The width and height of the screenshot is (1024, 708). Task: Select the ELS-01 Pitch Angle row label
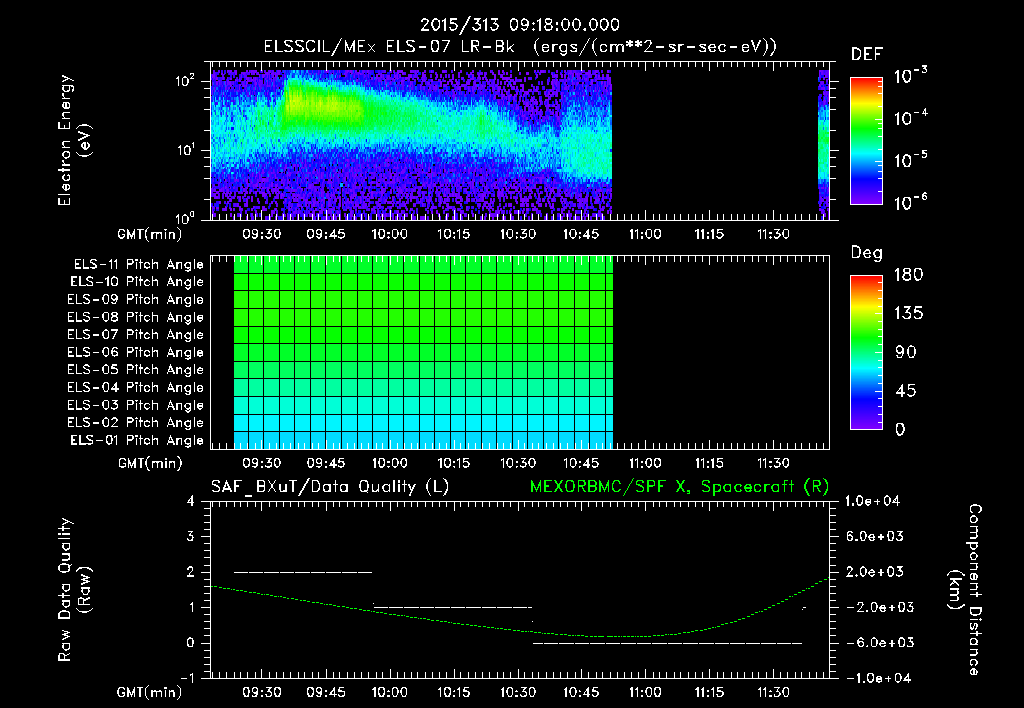click(137, 441)
